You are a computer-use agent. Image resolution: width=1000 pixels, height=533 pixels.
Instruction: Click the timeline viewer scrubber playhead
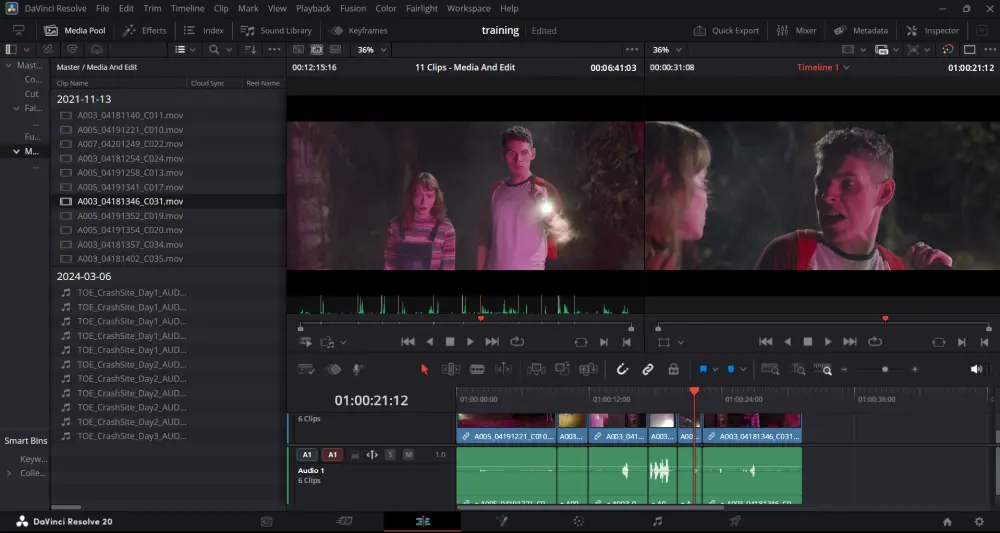885,319
